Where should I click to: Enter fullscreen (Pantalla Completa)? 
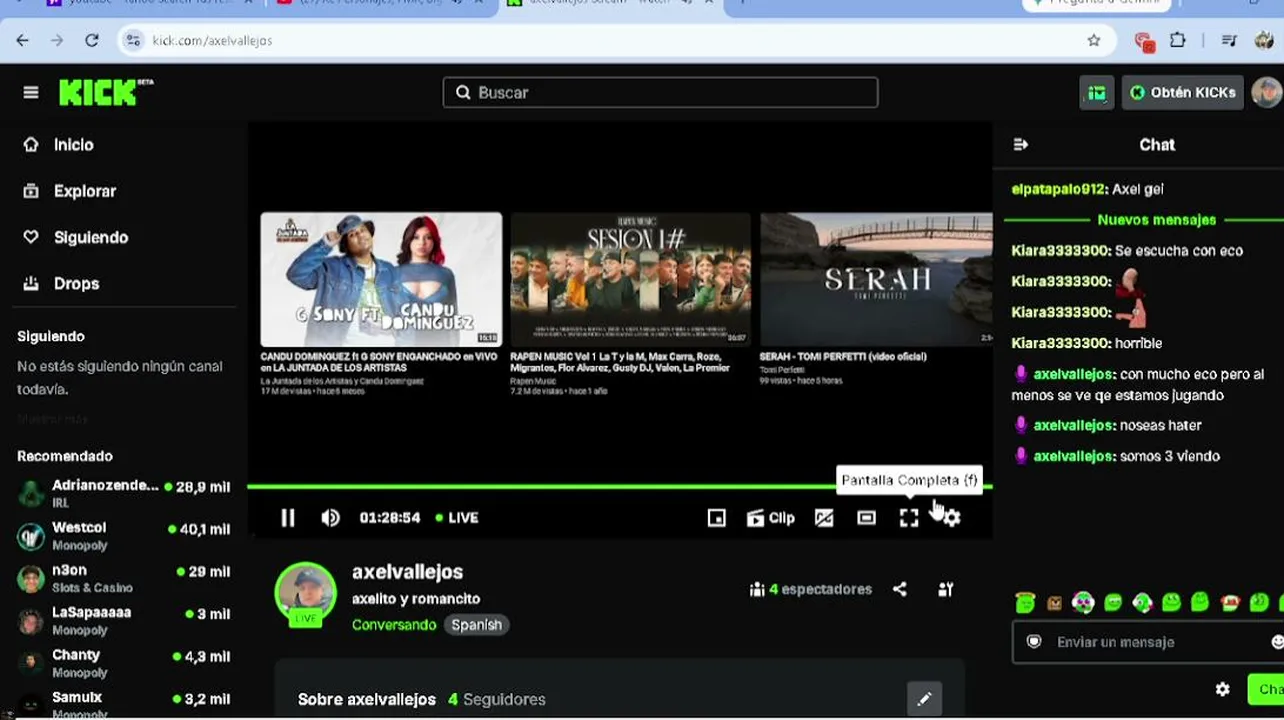point(908,517)
